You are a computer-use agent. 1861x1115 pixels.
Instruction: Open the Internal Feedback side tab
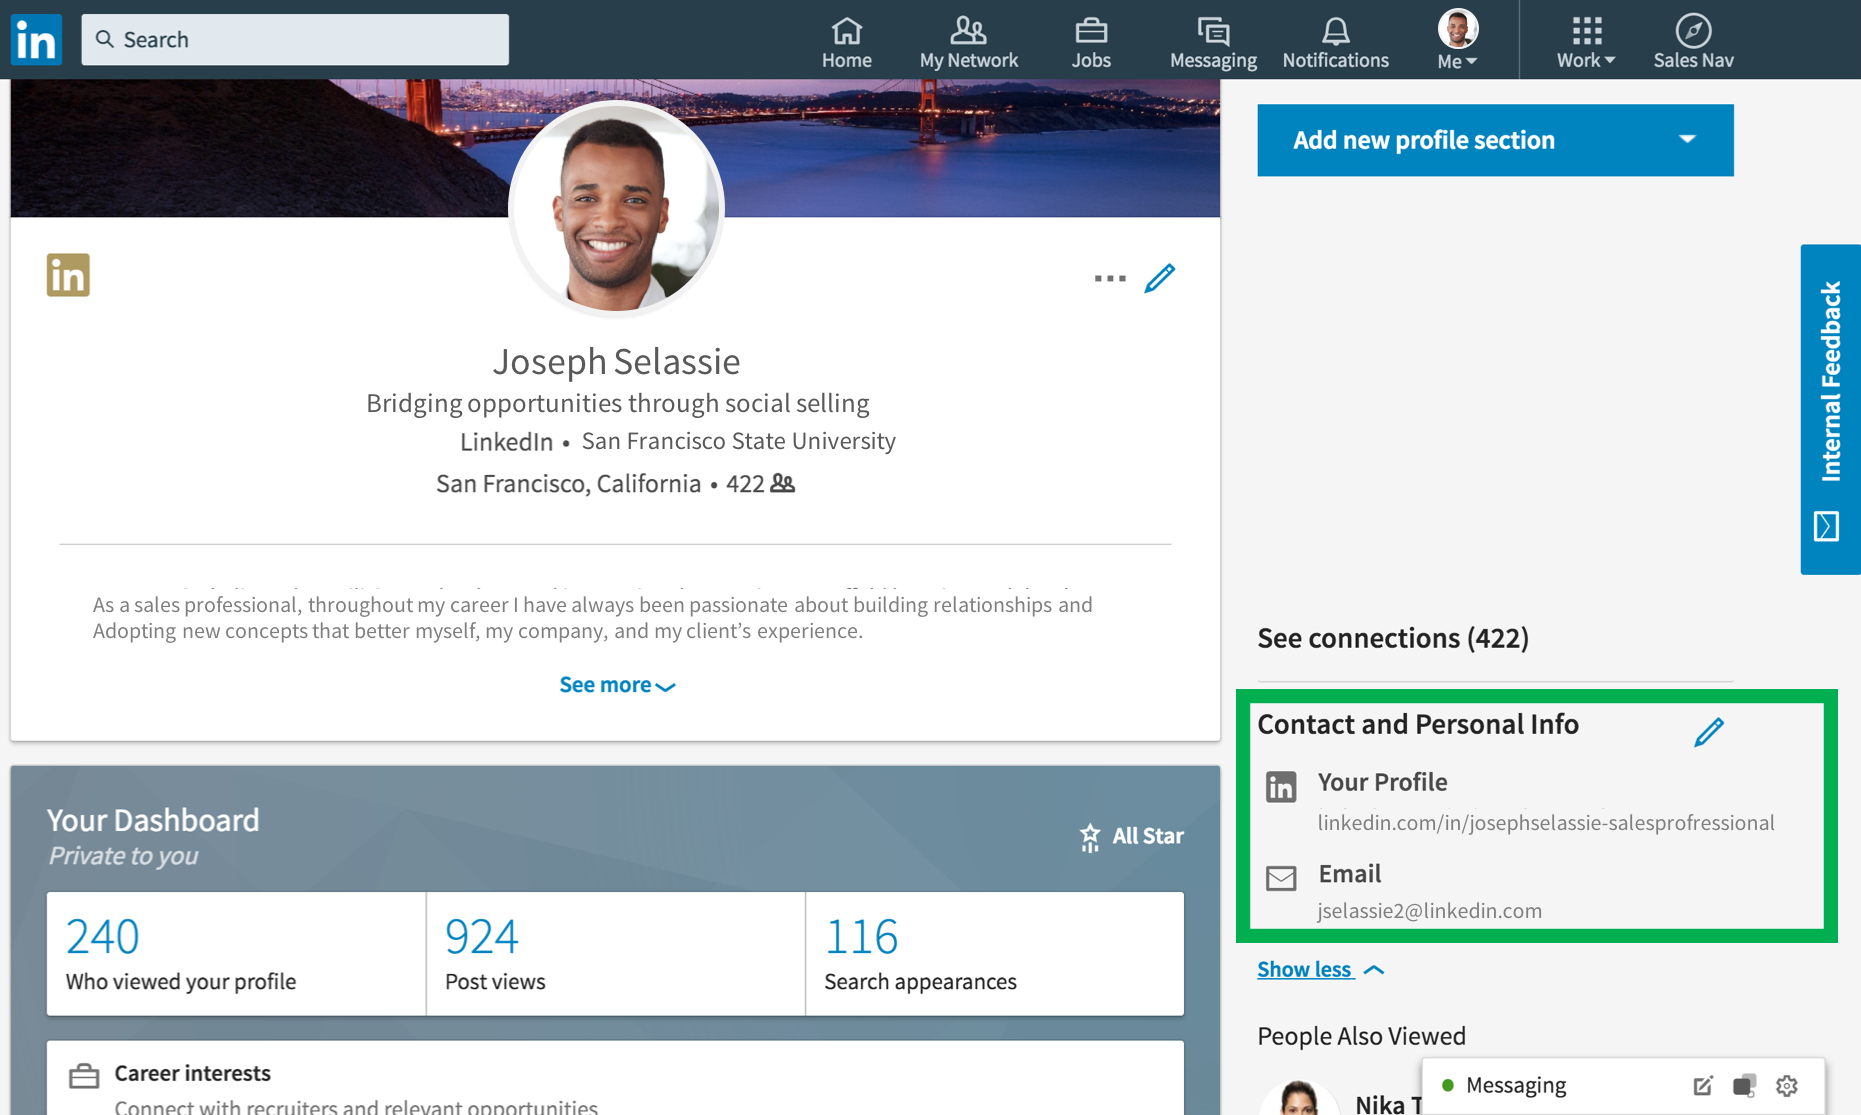pyautogui.click(x=1830, y=409)
